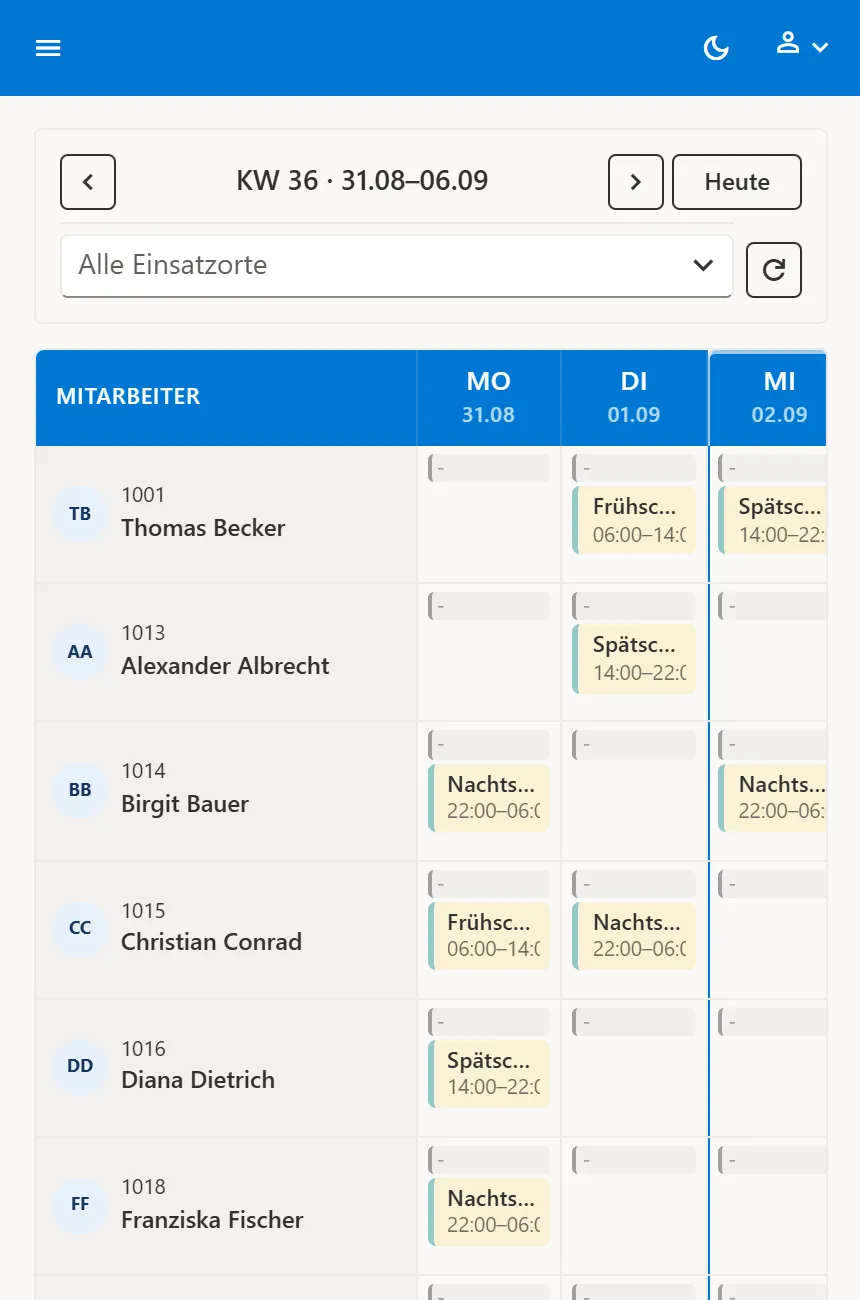Click Thomas Becker's Monday empty placeholder chip
This screenshot has height=1300, width=860.
[x=489, y=468]
